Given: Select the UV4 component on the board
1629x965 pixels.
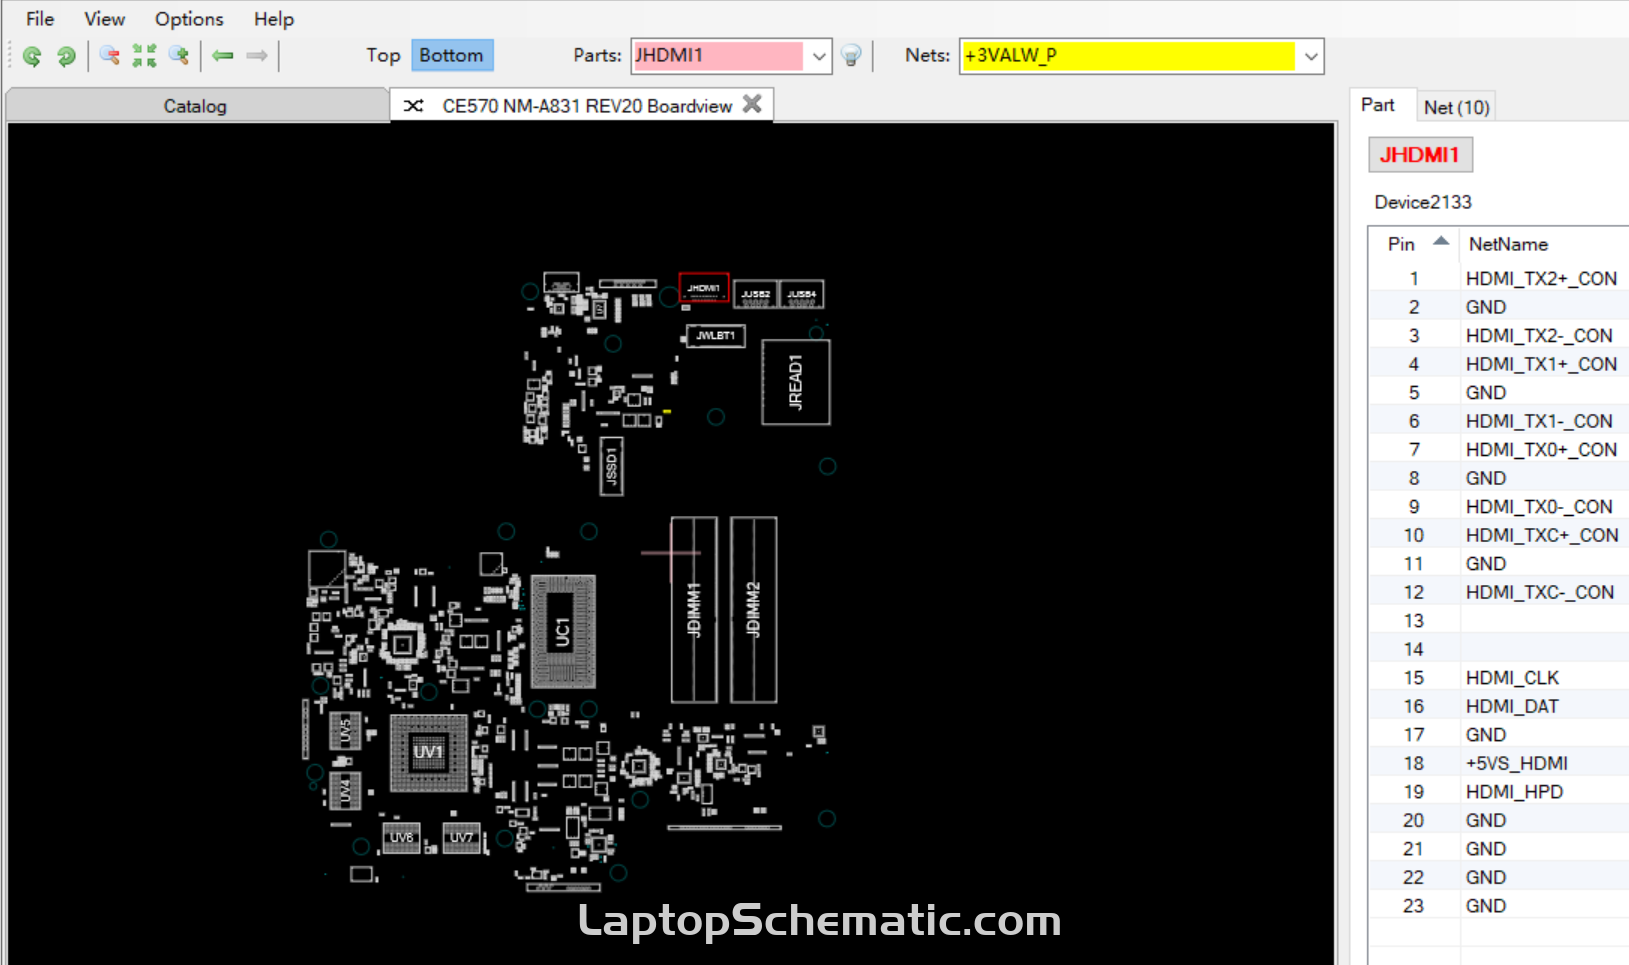Looking at the screenshot, I should (345, 791).
